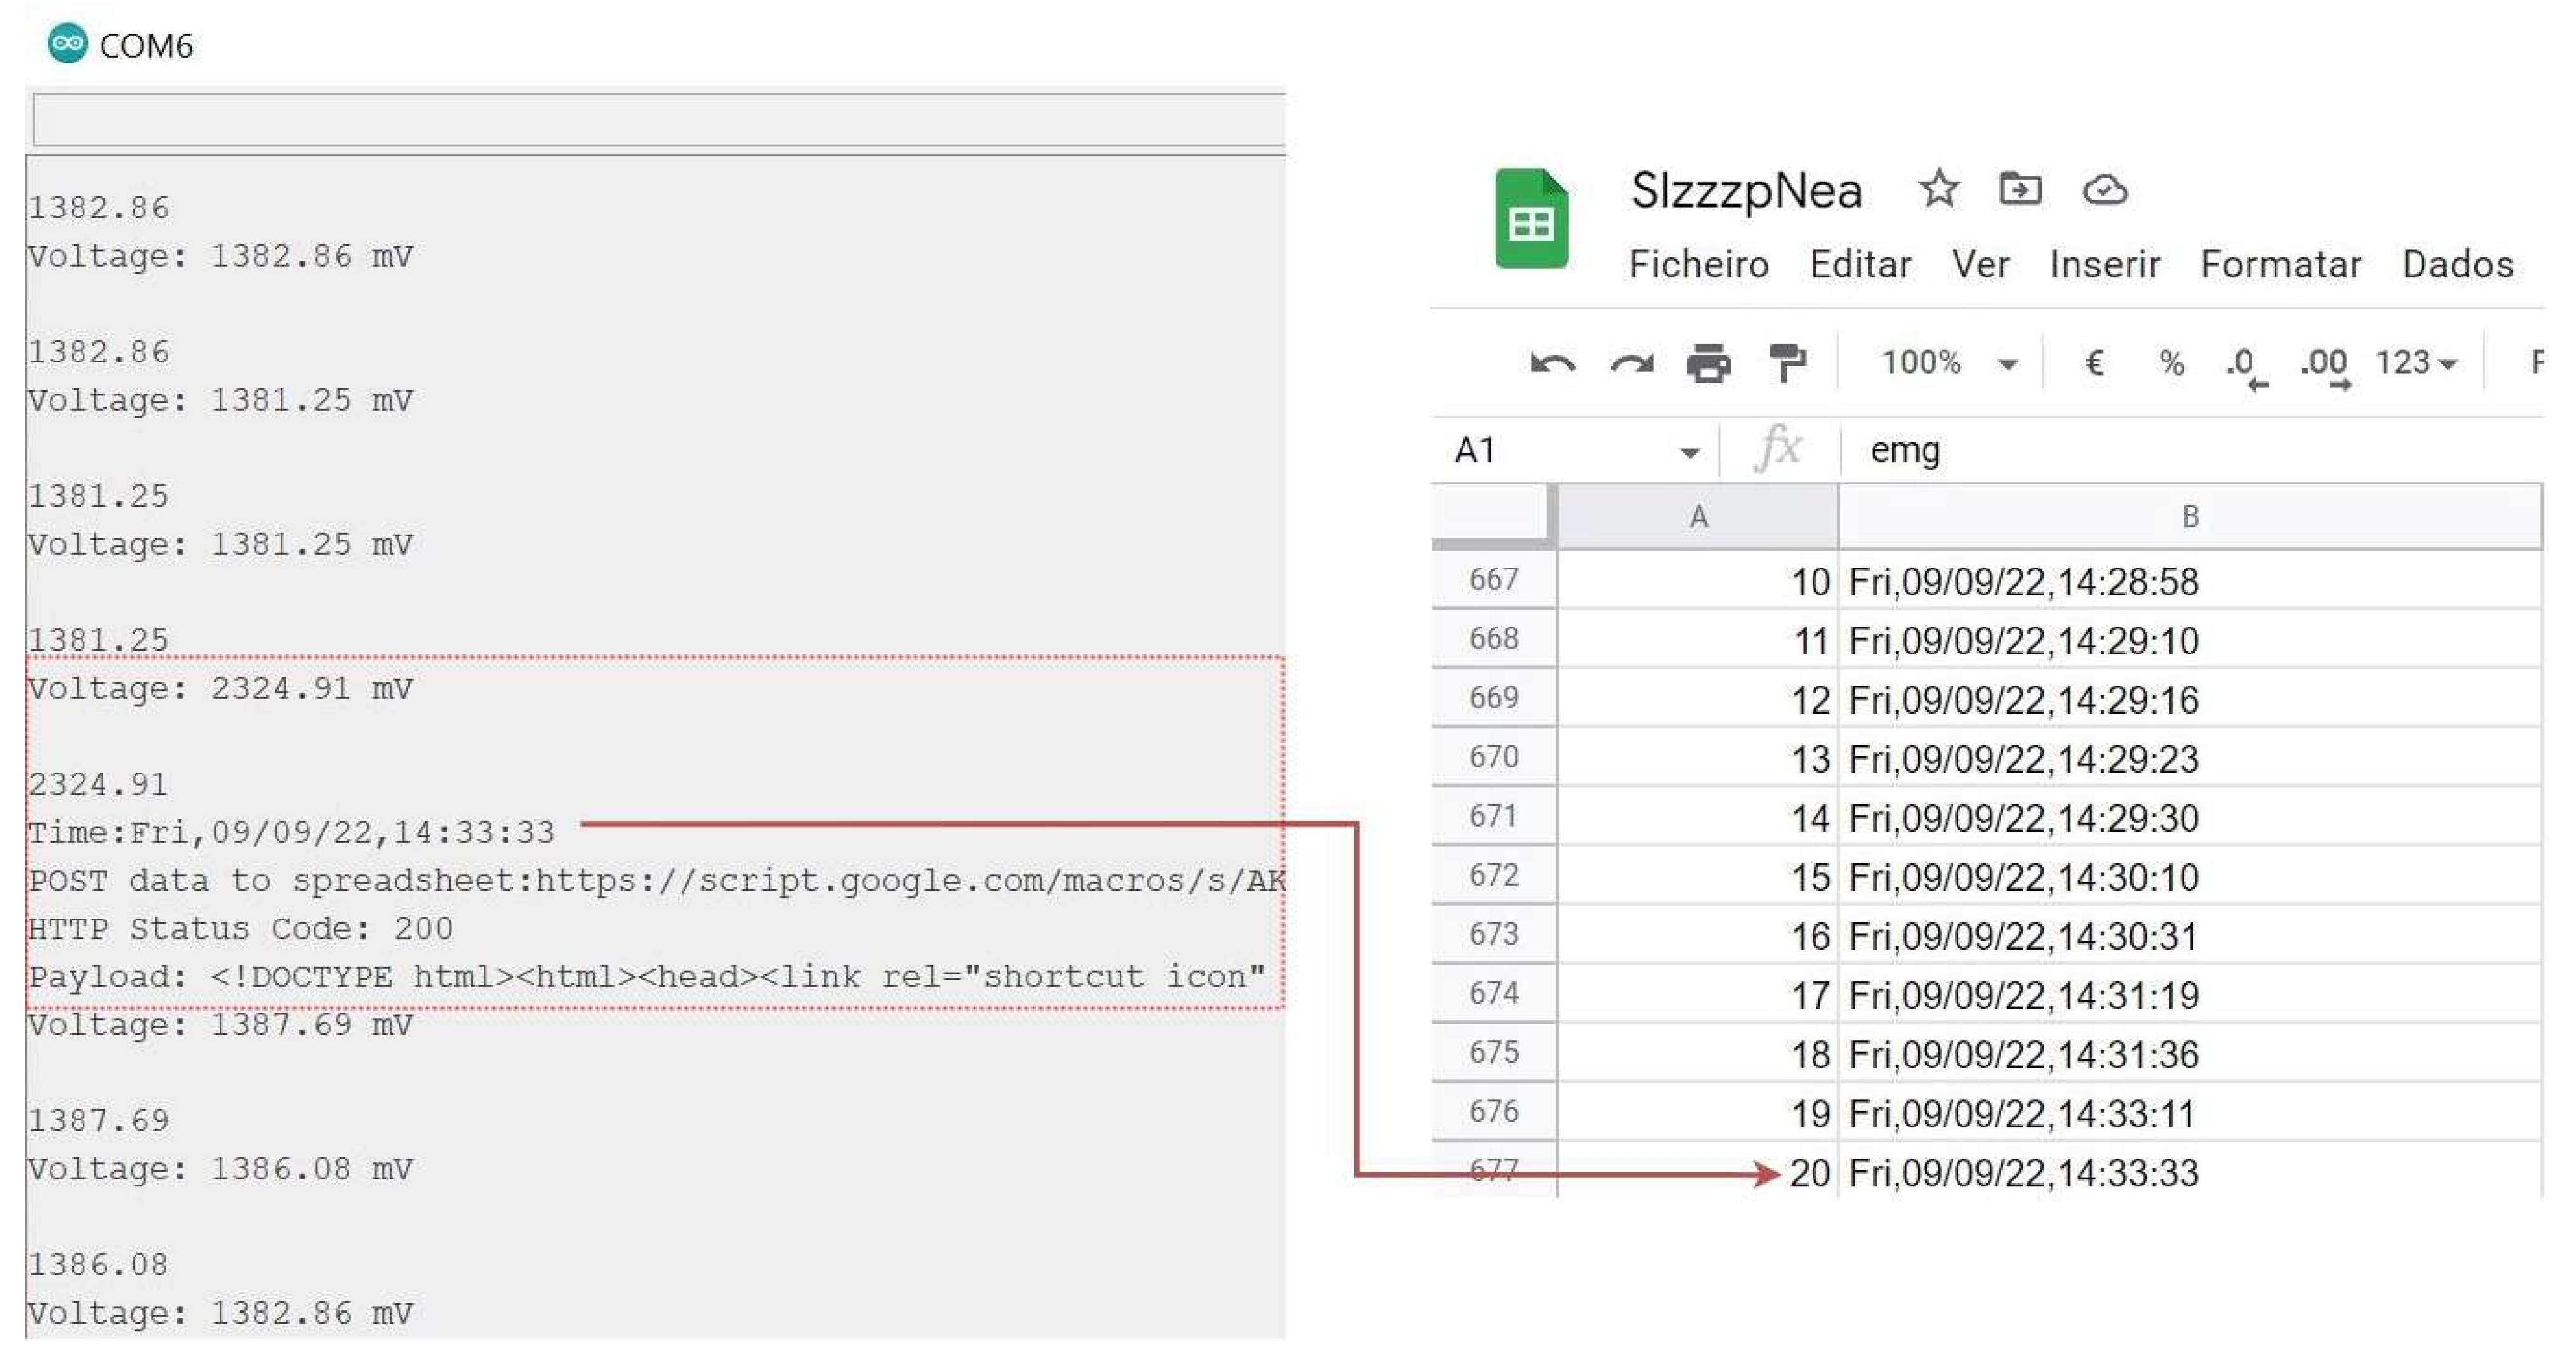Viewport: 2576px width, 1368px height.
Task: Click the print icon
Action: click(1708, 364)
